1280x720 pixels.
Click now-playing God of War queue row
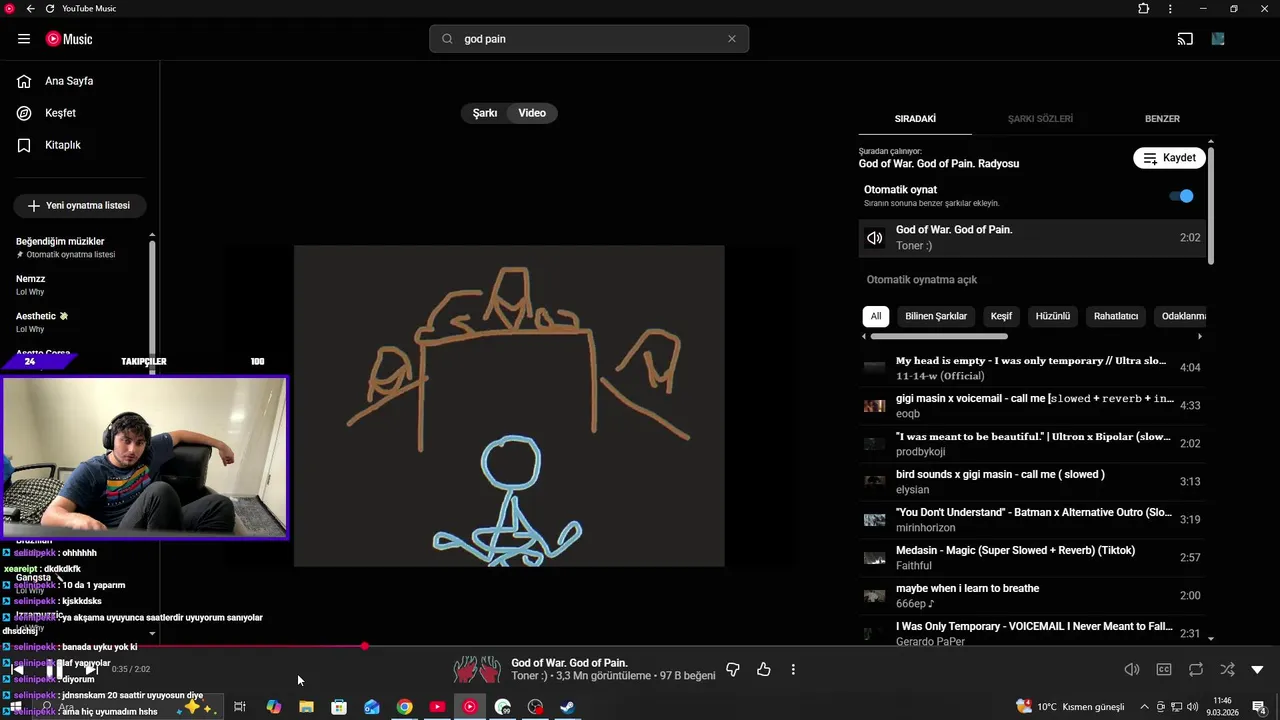[1032, 238]
